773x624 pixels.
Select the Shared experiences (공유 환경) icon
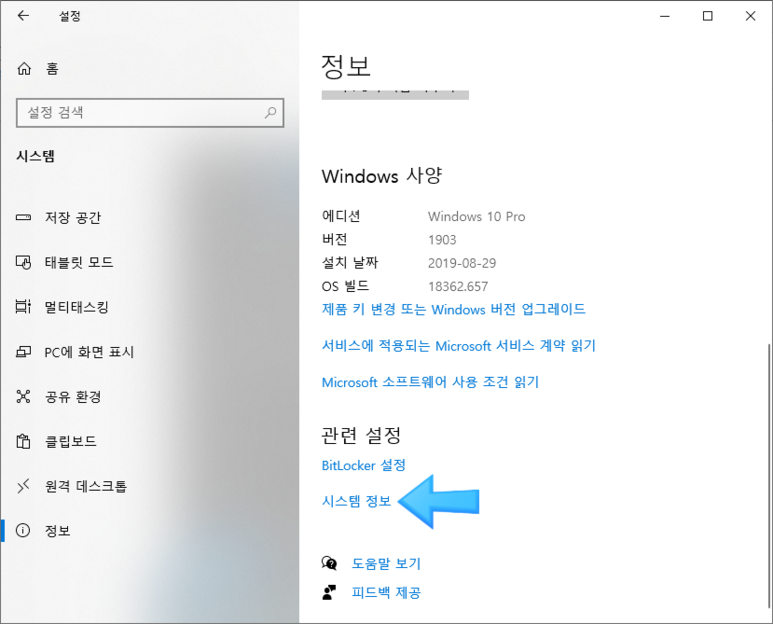click(x=23, y=396)
